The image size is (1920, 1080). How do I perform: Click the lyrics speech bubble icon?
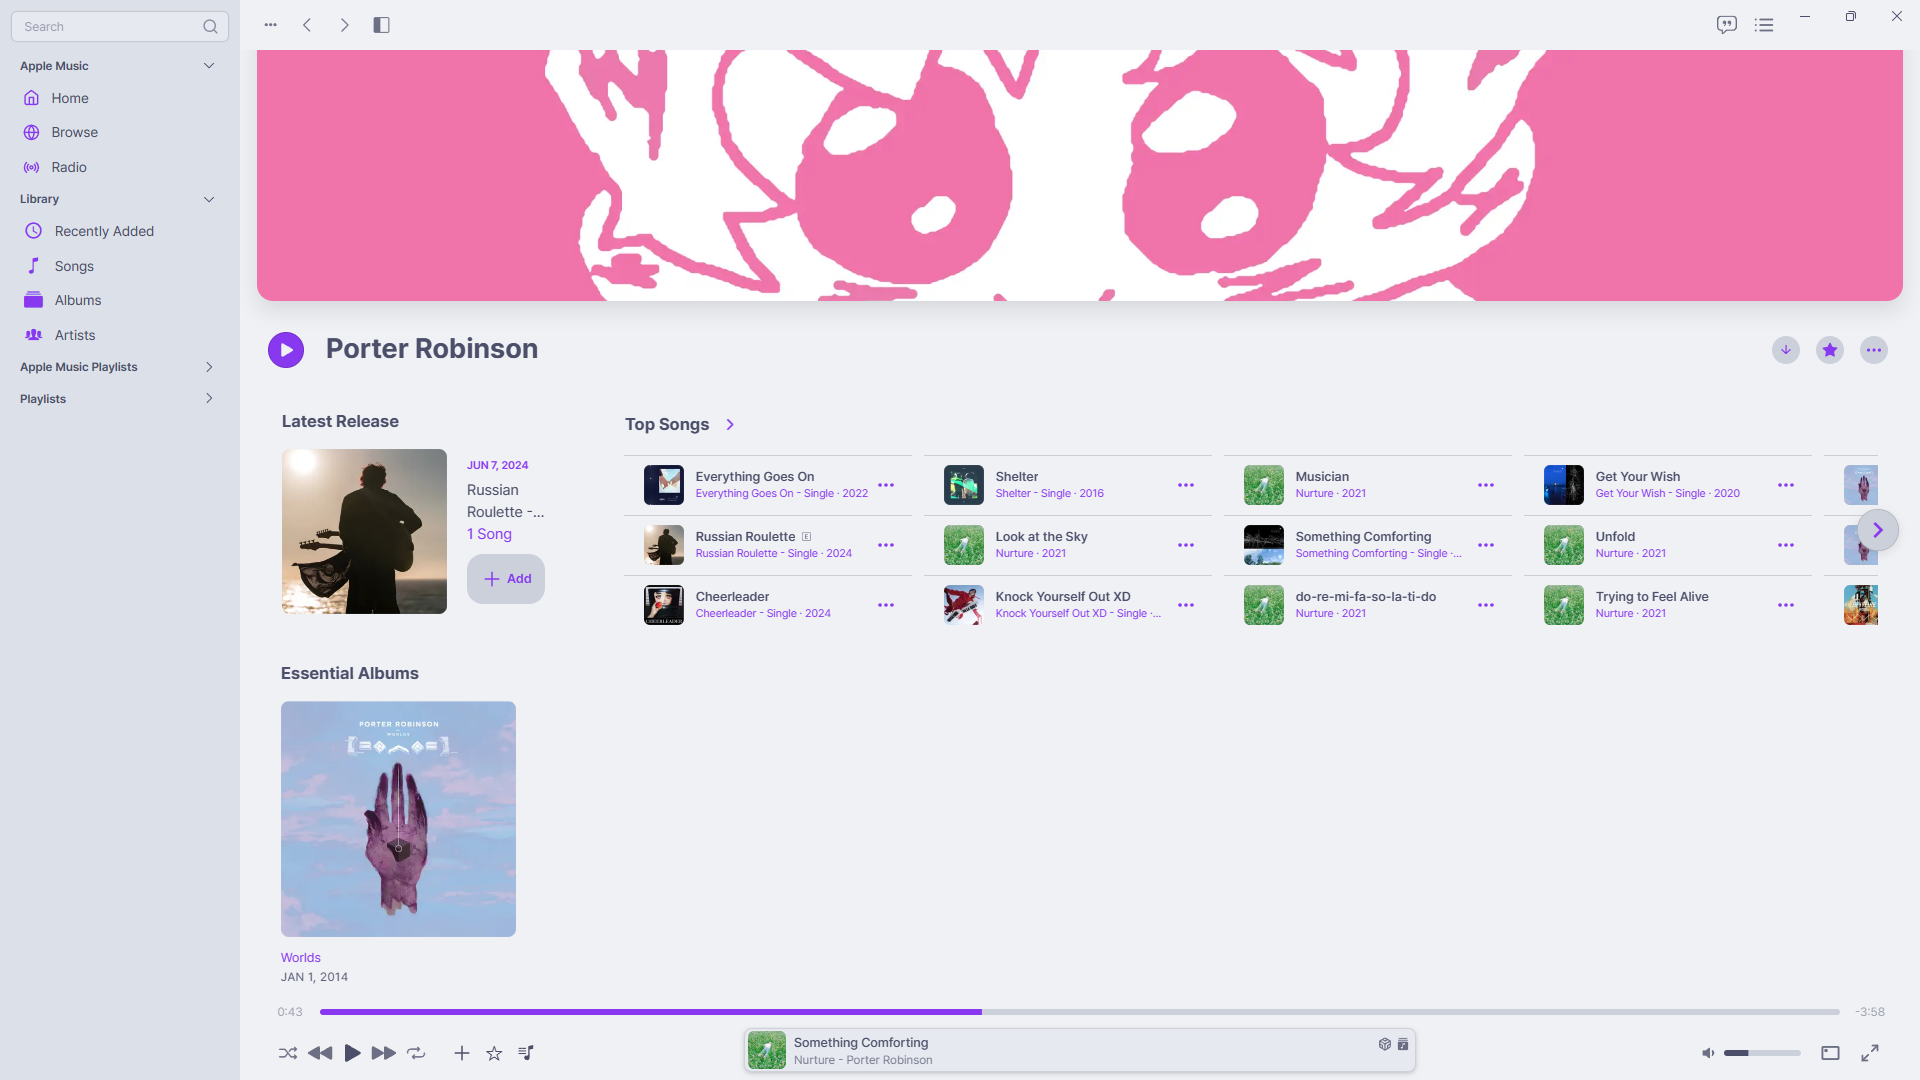click(1726, 25)
